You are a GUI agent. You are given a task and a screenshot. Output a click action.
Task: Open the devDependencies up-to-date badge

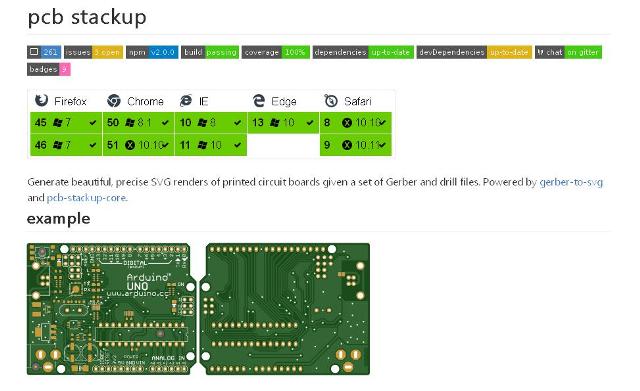(474, 52)
